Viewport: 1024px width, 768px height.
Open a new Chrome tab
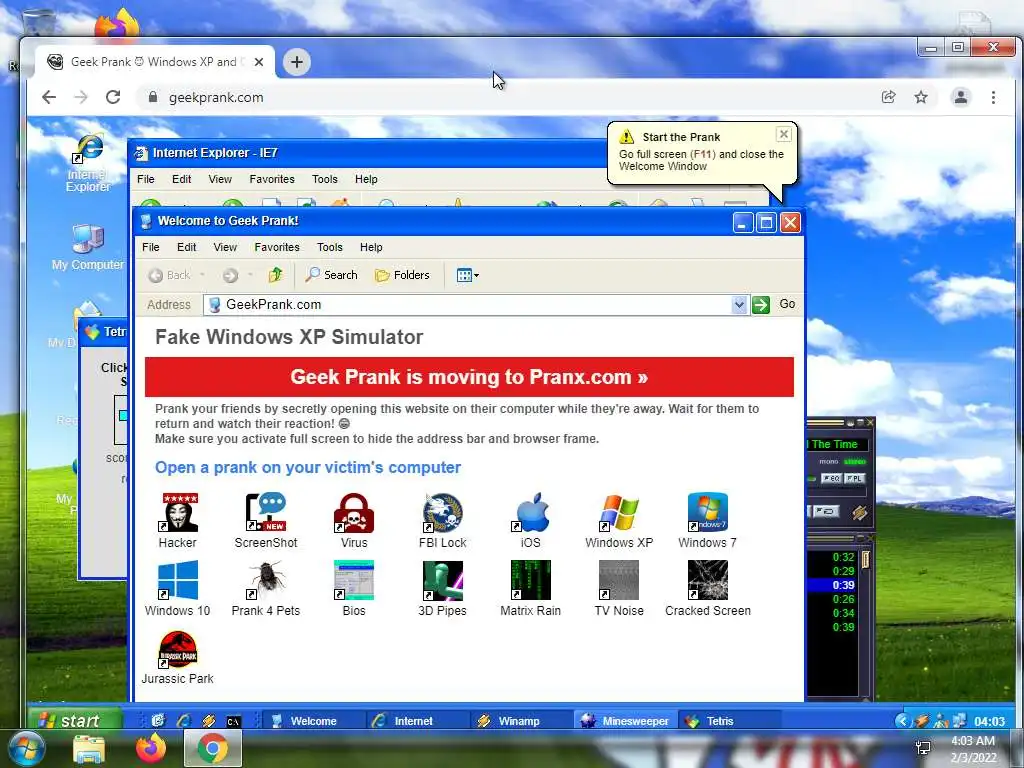tap(296, 62)
